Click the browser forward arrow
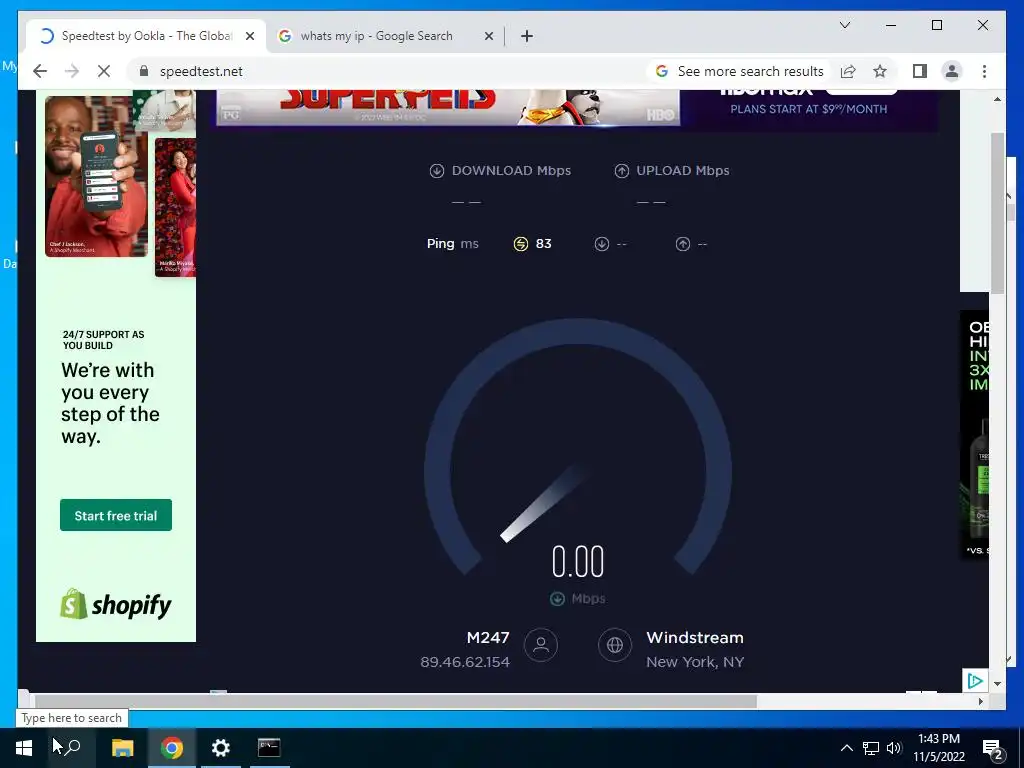This screenshot has height=768, width=1024. tap(72, 71)
